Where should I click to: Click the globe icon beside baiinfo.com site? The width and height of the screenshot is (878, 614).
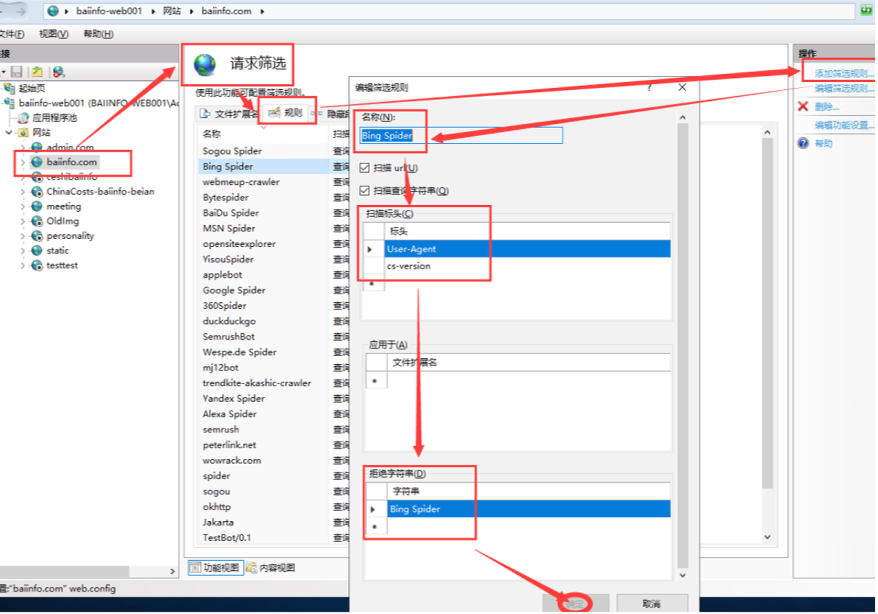click(37, 162)
